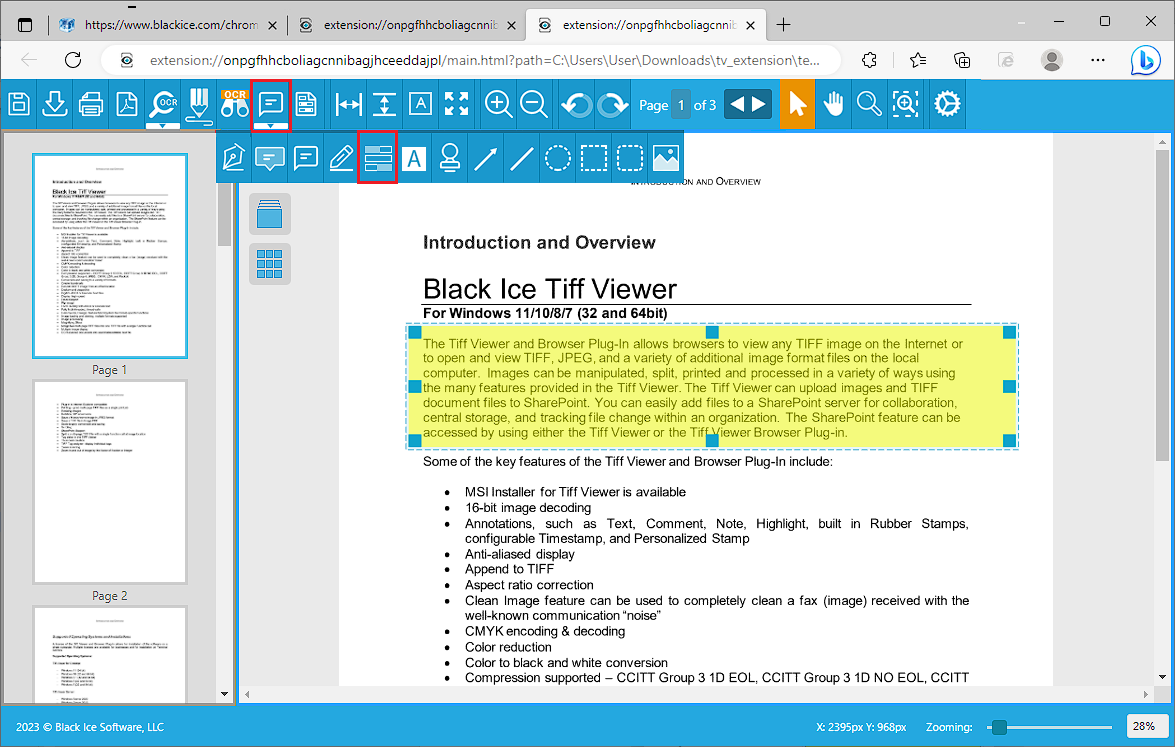Rotate the page clockwise
Screen dimensions: 1175x747
click(612, 104)
